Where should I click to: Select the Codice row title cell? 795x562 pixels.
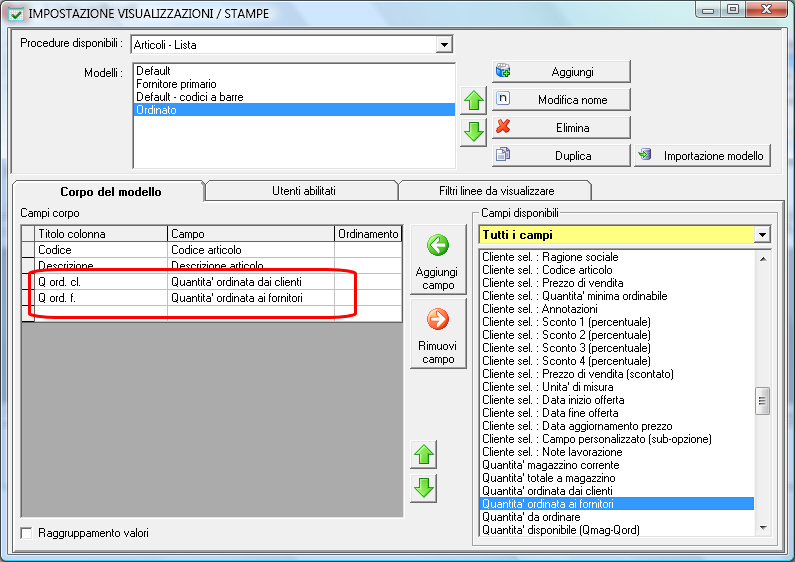101,250
